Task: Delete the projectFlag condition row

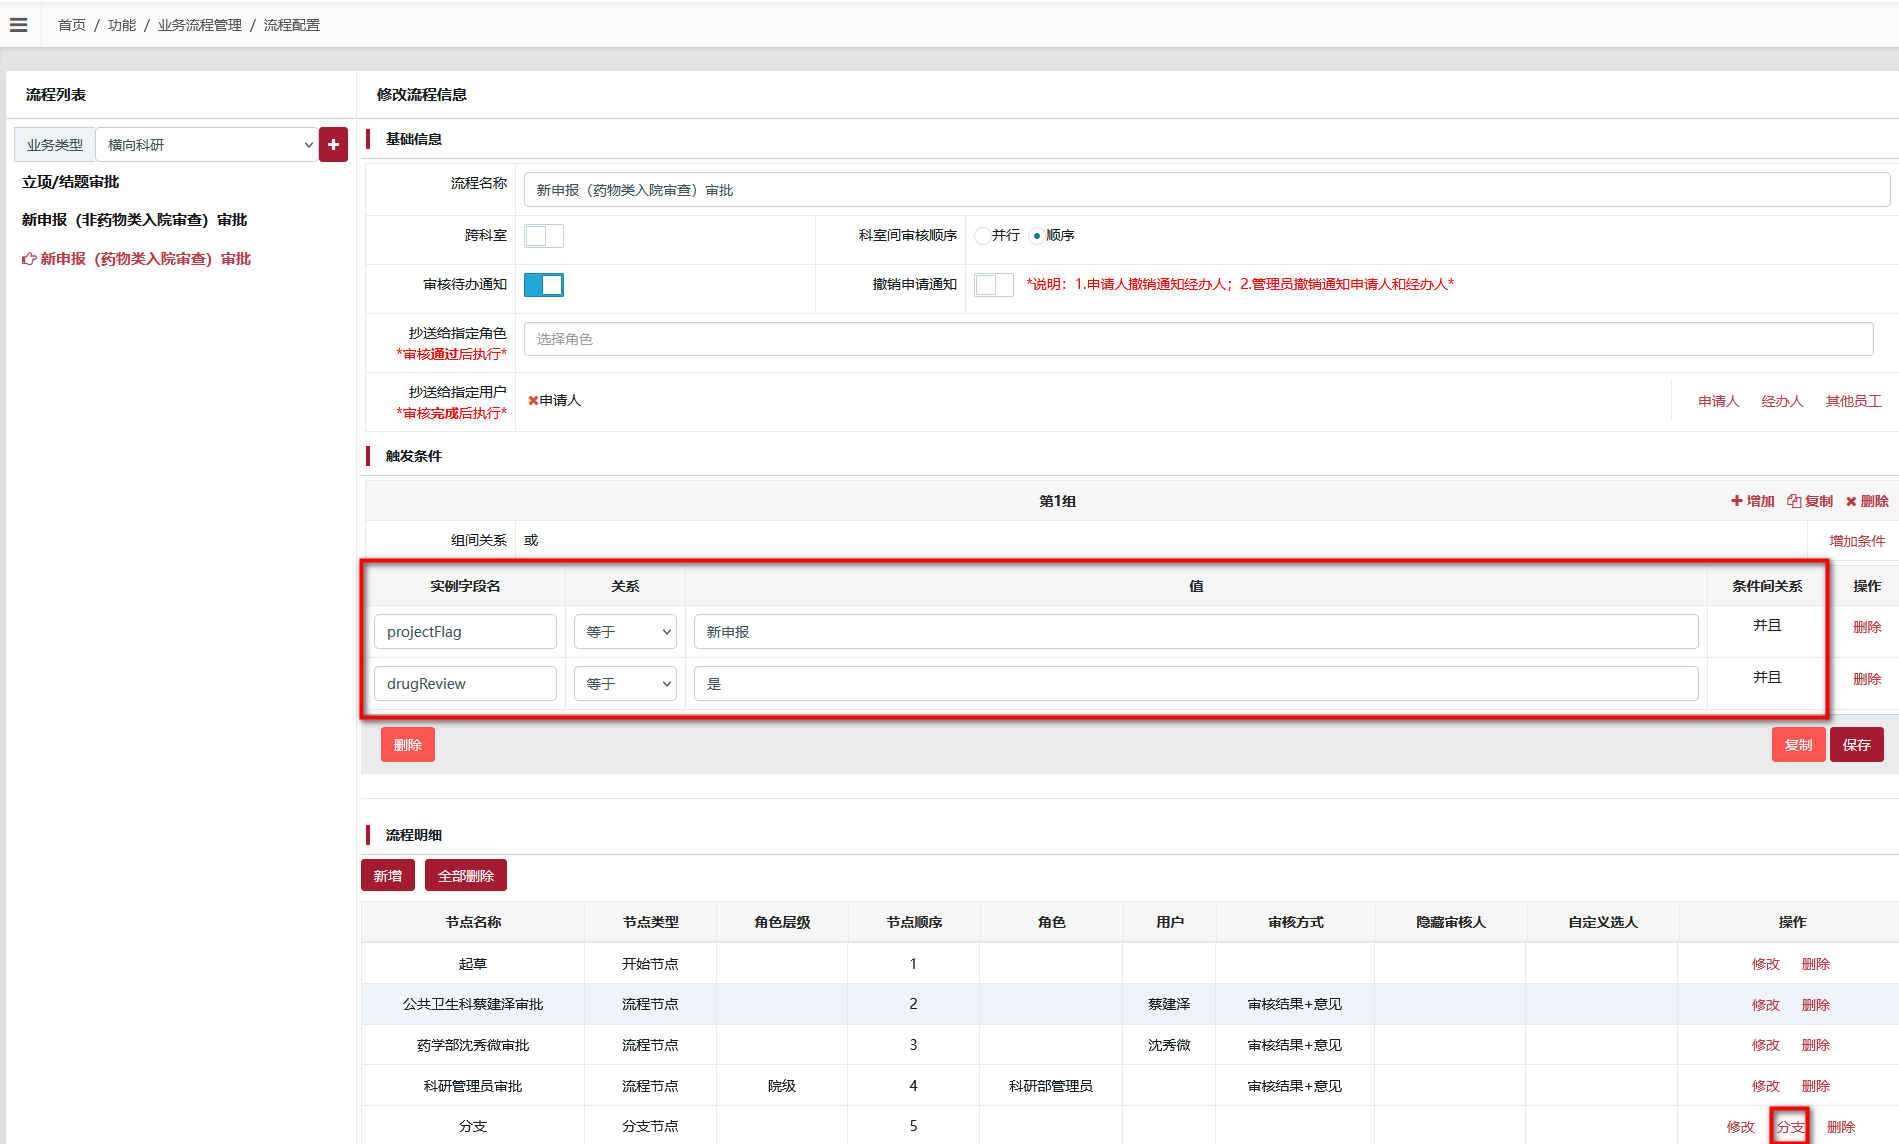Action: tap(1867, 627)
